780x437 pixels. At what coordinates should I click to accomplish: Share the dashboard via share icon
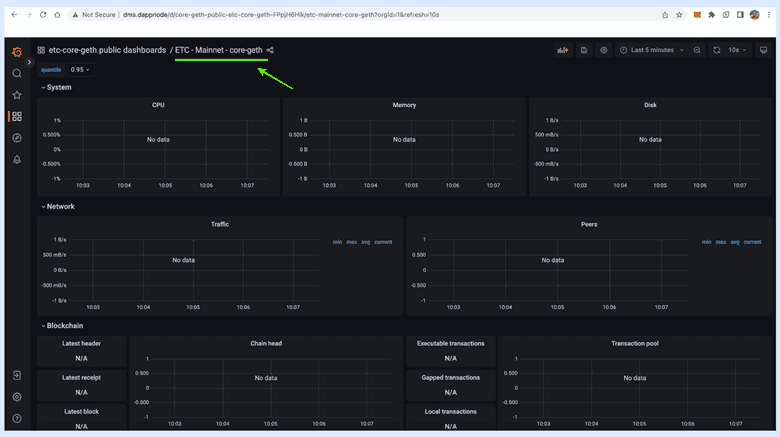(x=271, y=50)
